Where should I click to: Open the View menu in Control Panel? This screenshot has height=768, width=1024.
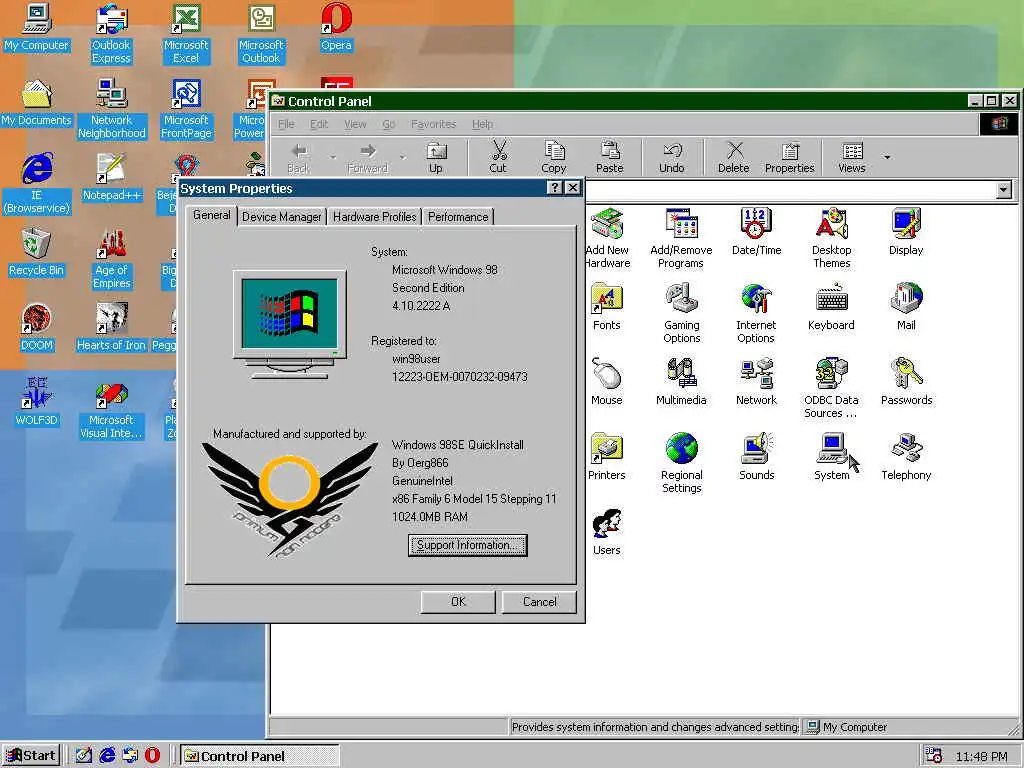coord(355,124)
